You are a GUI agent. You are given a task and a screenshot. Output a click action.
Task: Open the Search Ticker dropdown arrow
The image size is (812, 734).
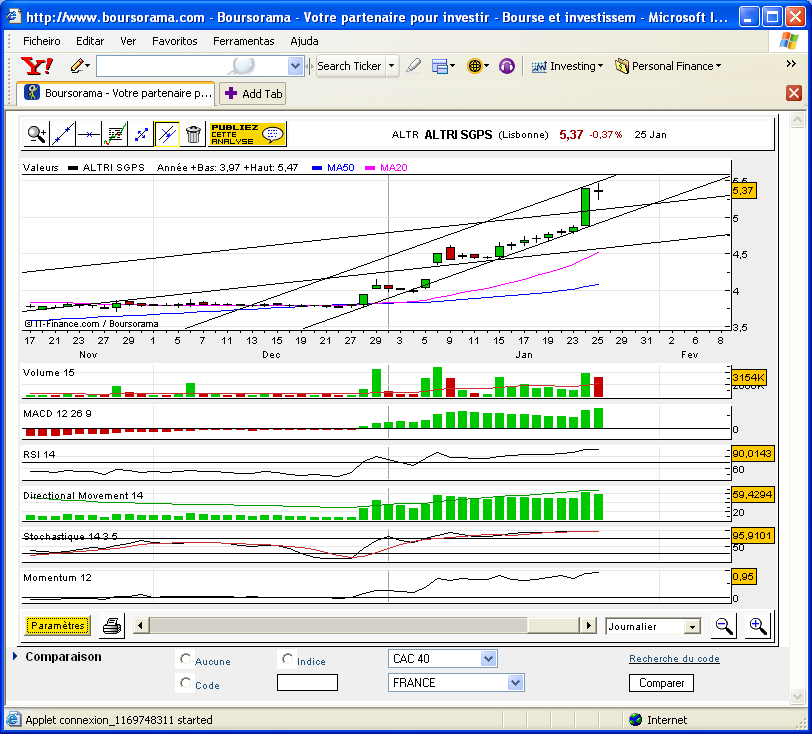pyautogui.click(x=392, y=66)
